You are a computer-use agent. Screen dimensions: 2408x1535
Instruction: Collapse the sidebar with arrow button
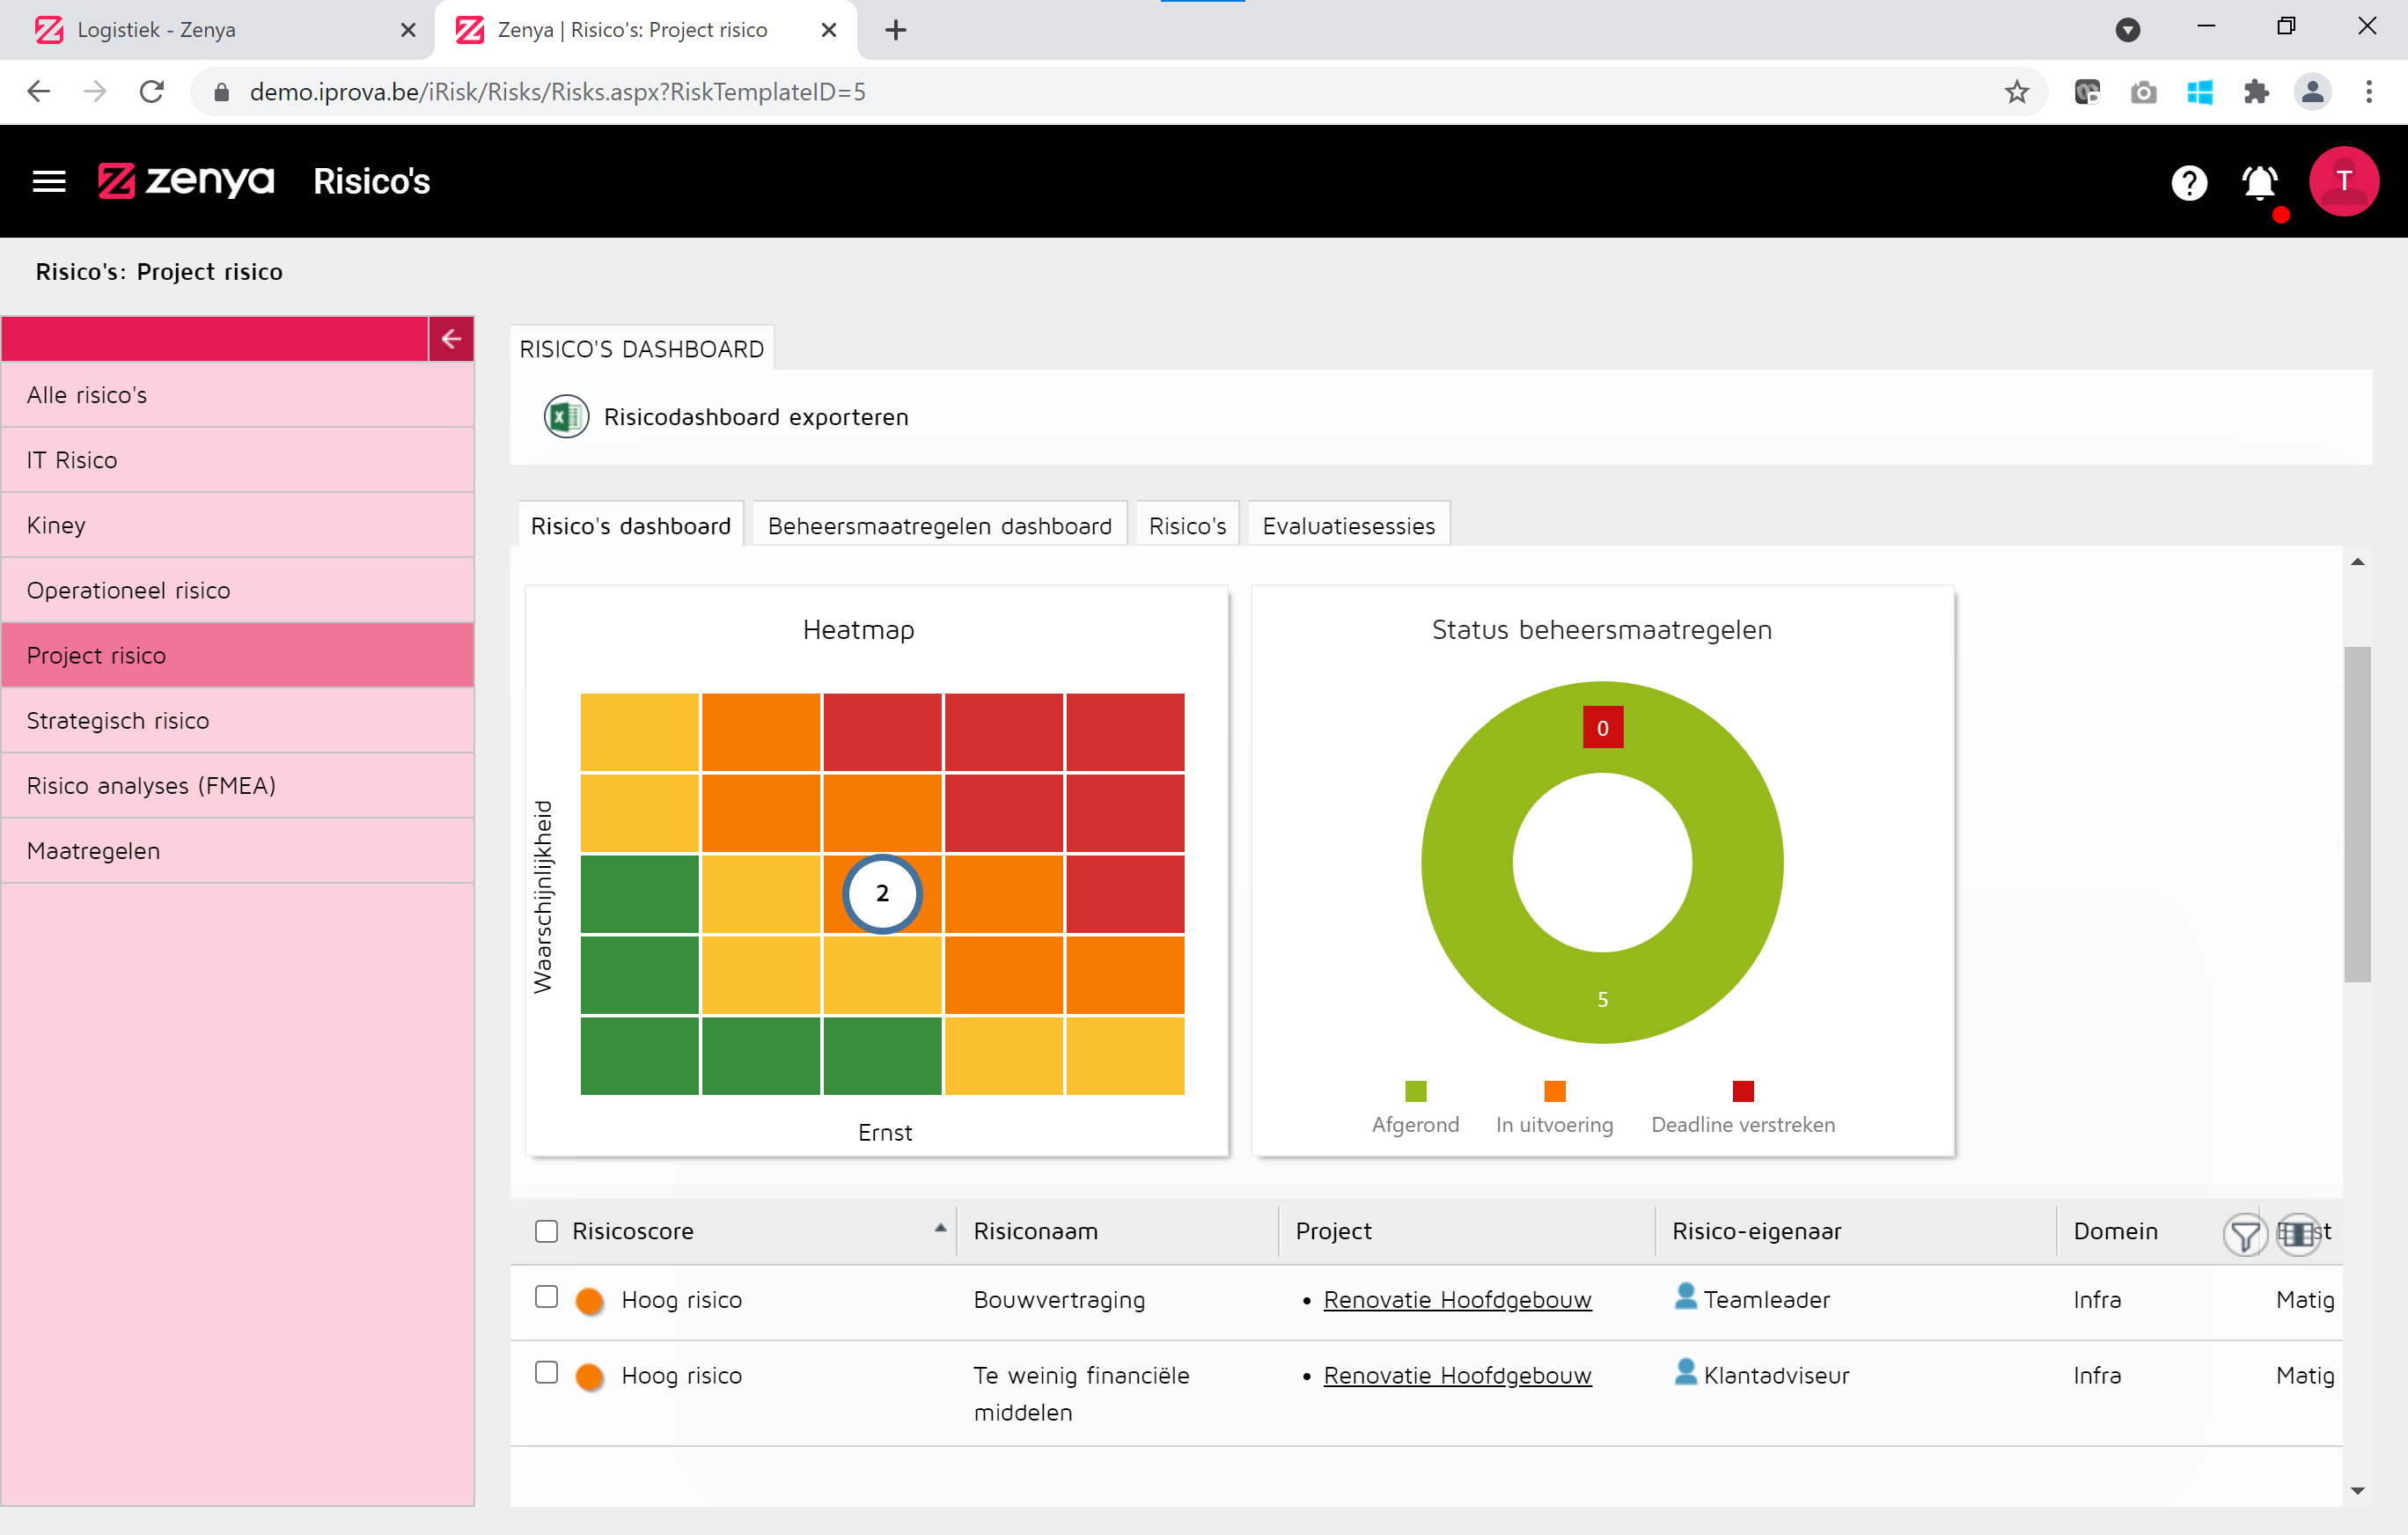[451, 339]
